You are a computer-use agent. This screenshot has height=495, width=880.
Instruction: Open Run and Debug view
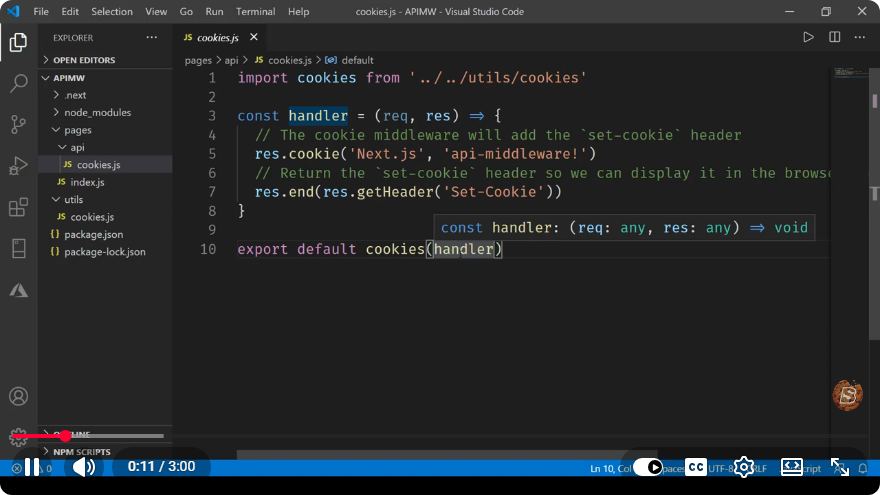[19, 166]
